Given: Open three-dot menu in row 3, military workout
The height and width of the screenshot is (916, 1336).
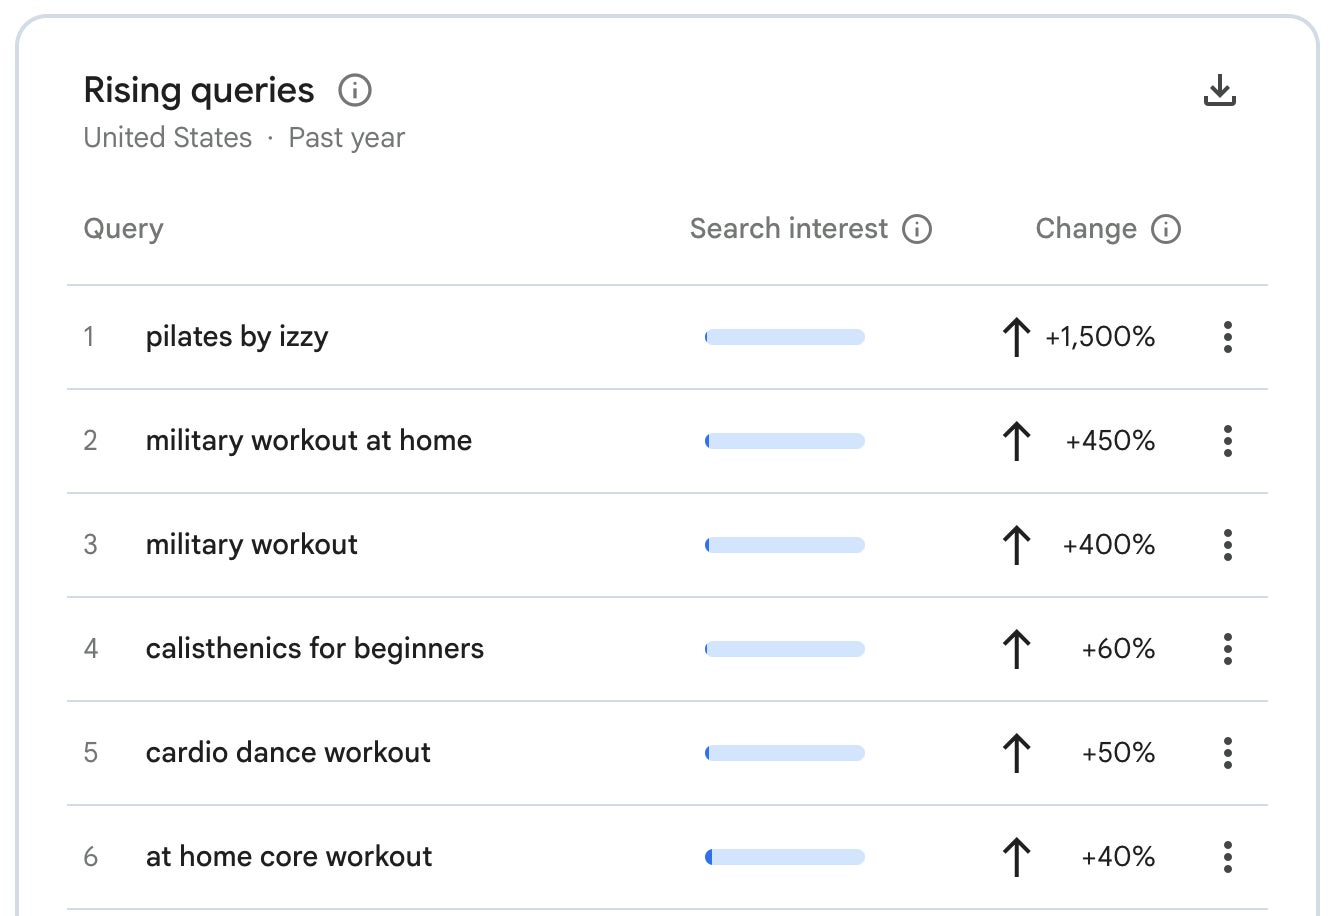Looking at the screenshot, I should 1228,545.
